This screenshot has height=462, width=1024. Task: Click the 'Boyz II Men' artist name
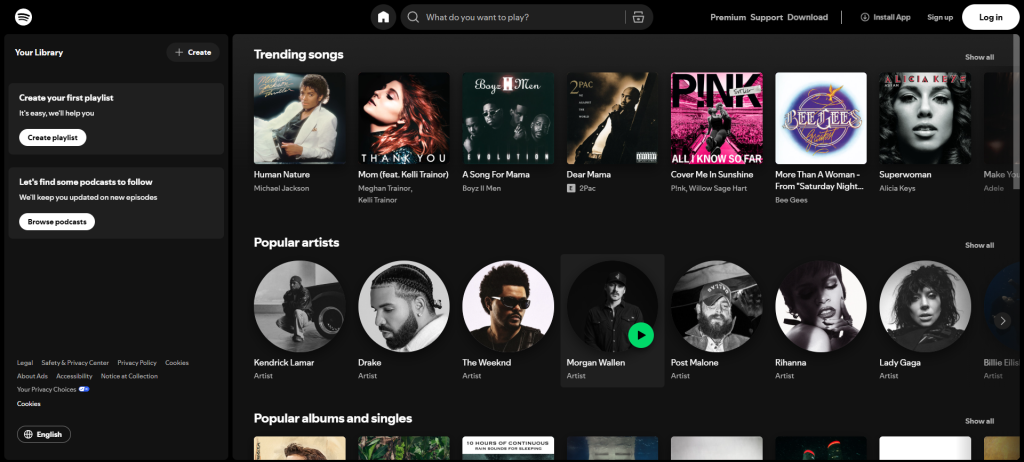tap(483, 188)
